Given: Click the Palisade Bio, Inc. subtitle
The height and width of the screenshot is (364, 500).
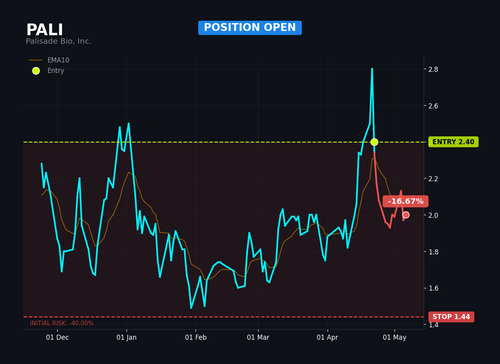Looking at the screenshot, I should [58, 41].
